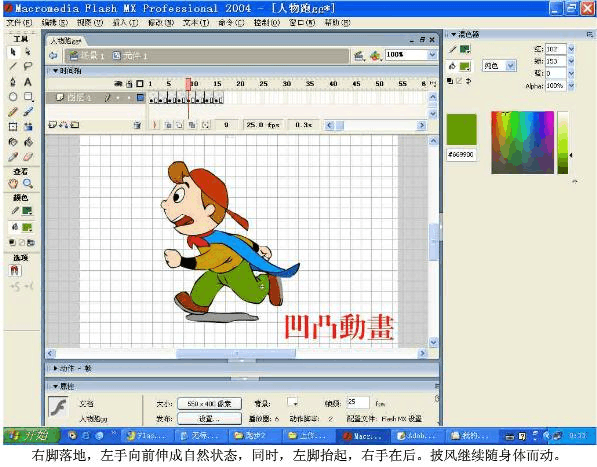Collapse the Color Mixer panel
The height and width of the screenshot is (467, 597).
click(x=453, y=35)
